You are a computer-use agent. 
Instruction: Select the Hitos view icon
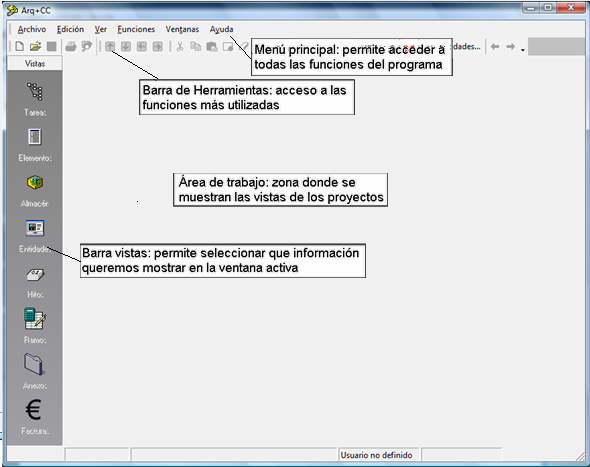coord(35,274)
